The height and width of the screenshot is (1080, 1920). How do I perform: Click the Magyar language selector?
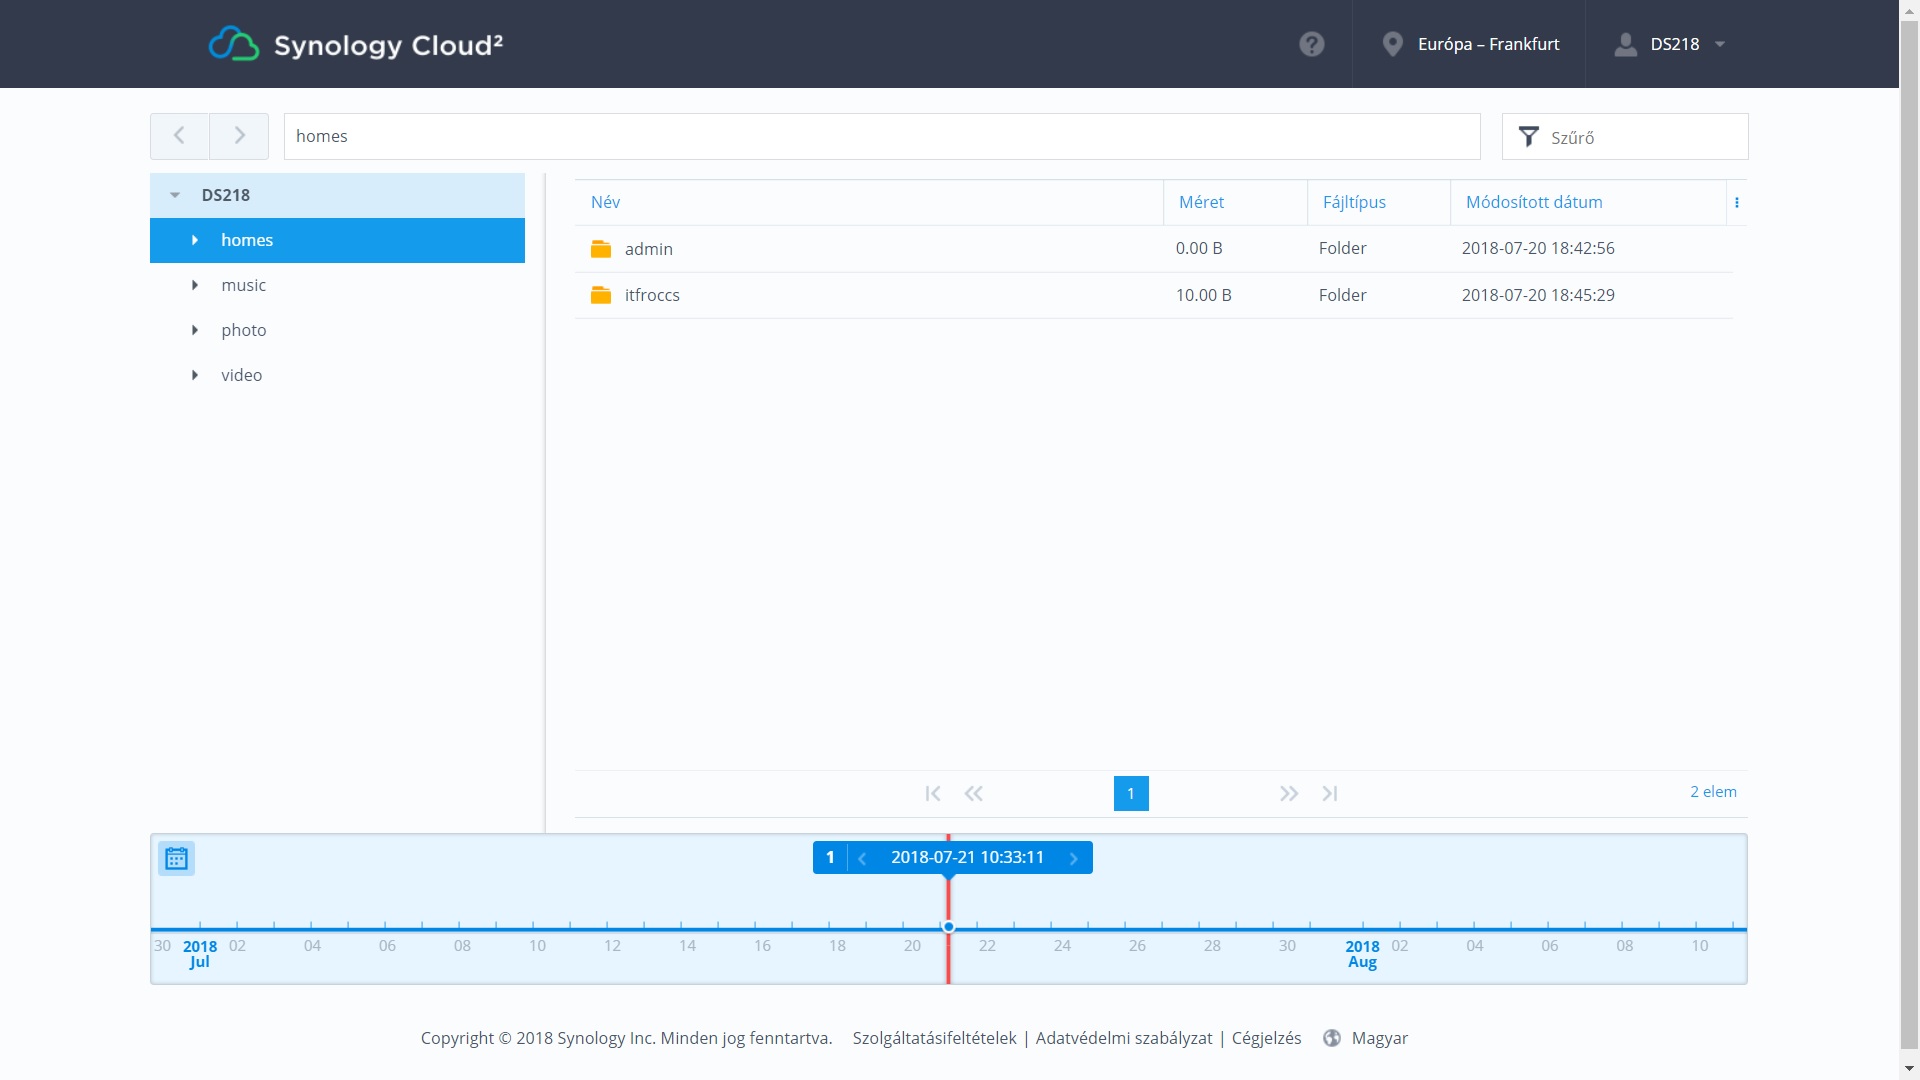pyautogui.click(x=1378, y=1038)
